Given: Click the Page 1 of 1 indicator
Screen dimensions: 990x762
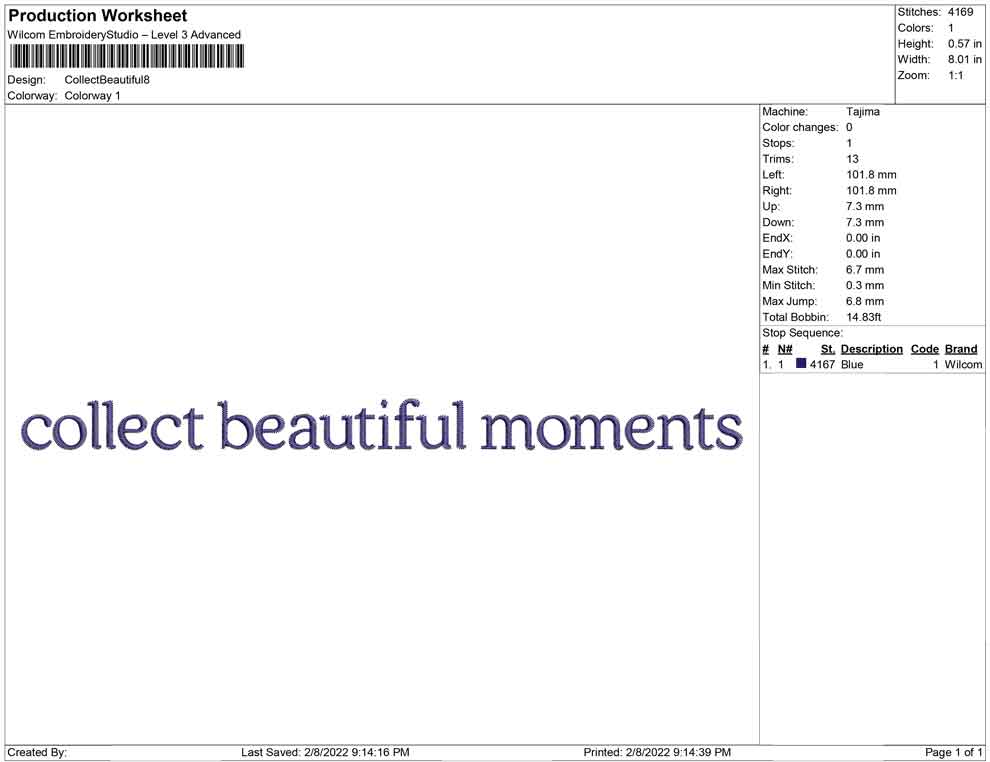Looking at the screenshot, I should (x=953, y=752).
